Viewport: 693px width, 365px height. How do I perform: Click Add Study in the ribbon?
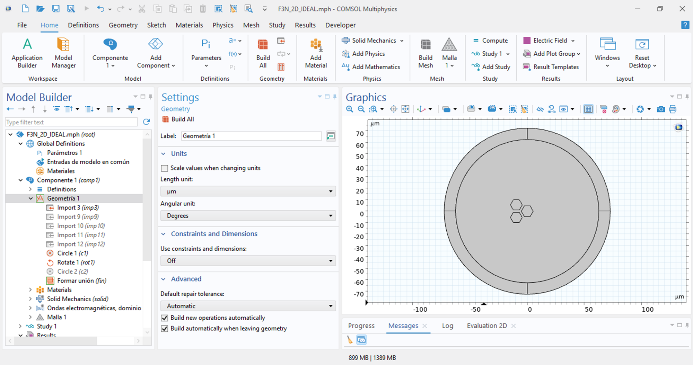491,67
